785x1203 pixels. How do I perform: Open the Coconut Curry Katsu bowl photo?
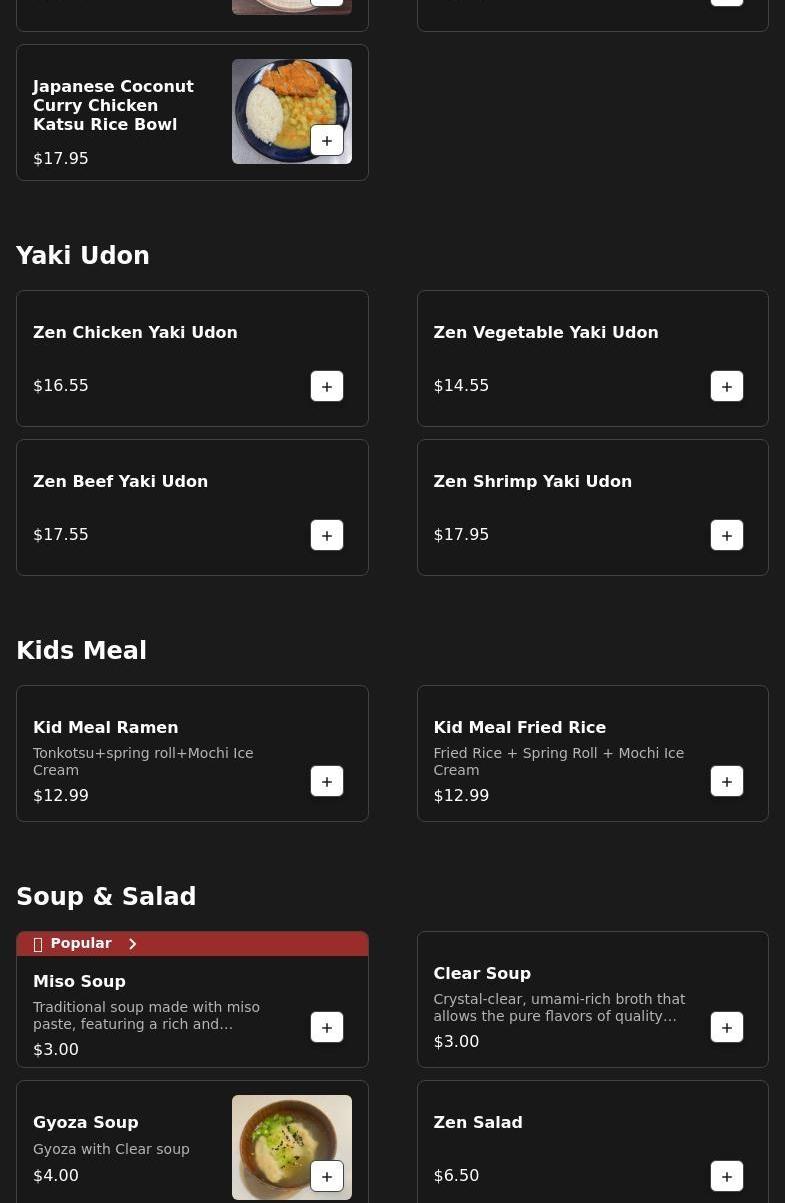tap(292, 111)
